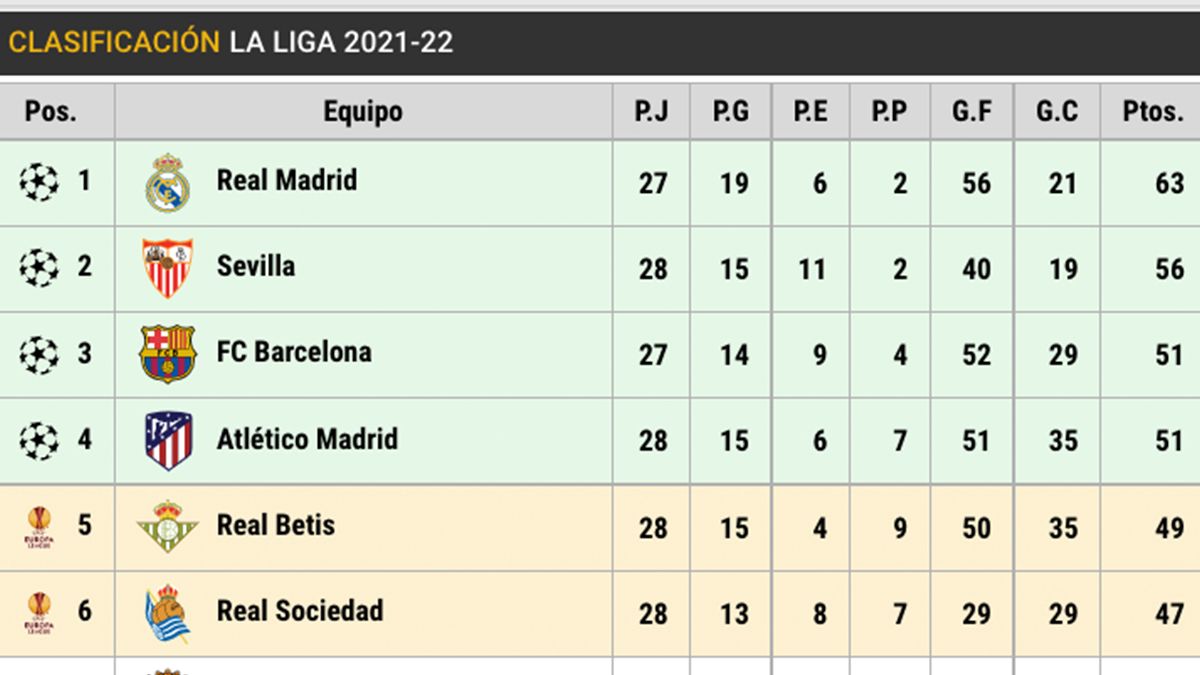The height and width of the screenshot is (675, 1200).
Task: Click Champions League icon beside position 1
Action: click(39, 182)
